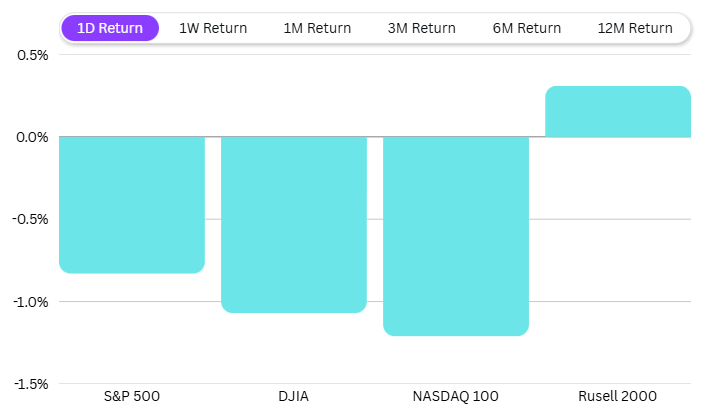Switch to the 1W Return tab
The height and width of the screenshot is (412, 706).
(213, 28)
